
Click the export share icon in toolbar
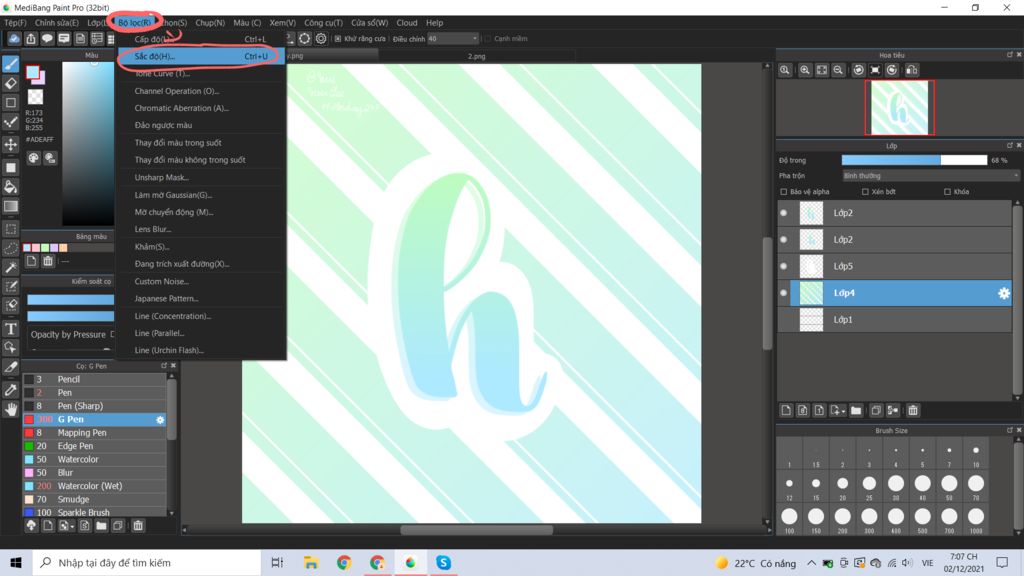(31, 39)
